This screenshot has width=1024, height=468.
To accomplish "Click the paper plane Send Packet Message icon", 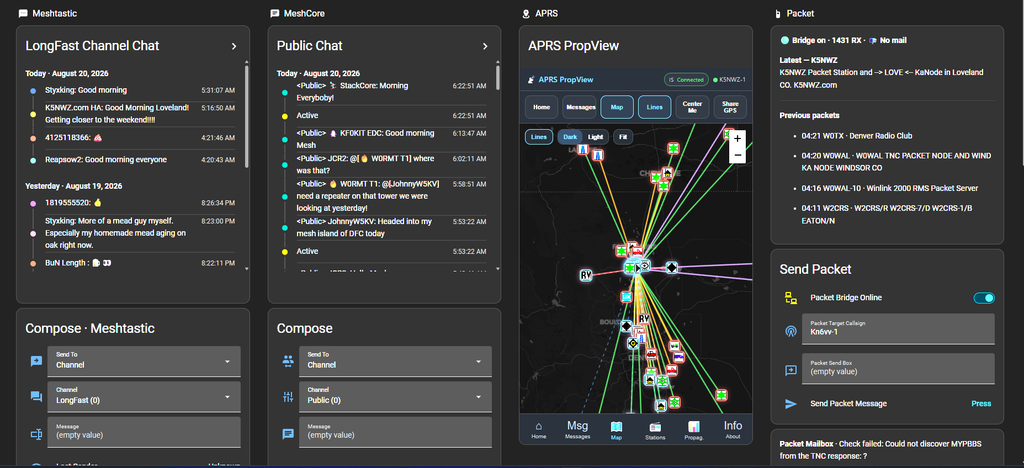I will click(x=791, y=404).
